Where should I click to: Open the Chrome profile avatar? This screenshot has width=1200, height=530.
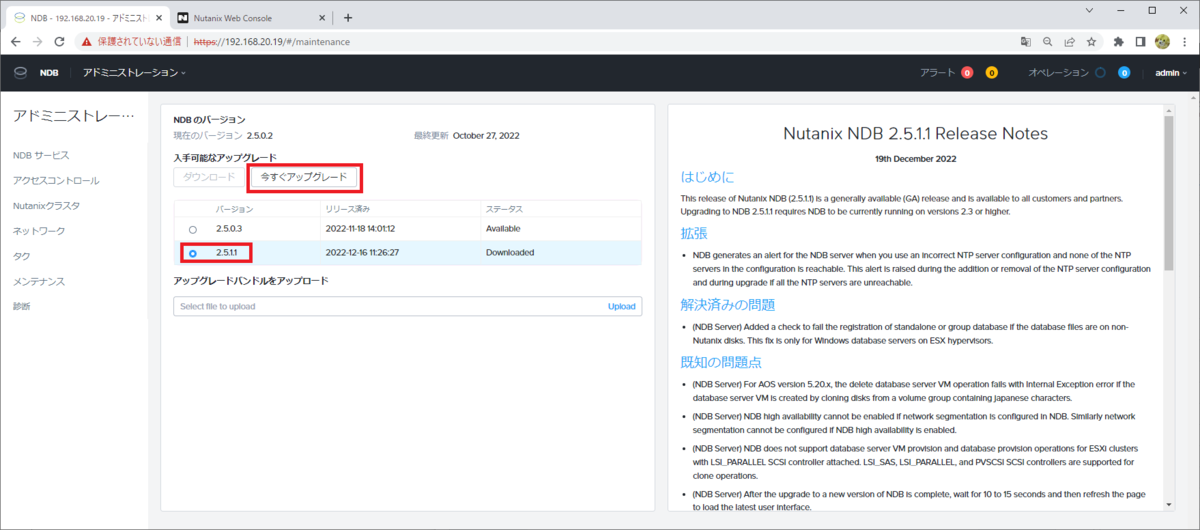(x=1163, y=42)
